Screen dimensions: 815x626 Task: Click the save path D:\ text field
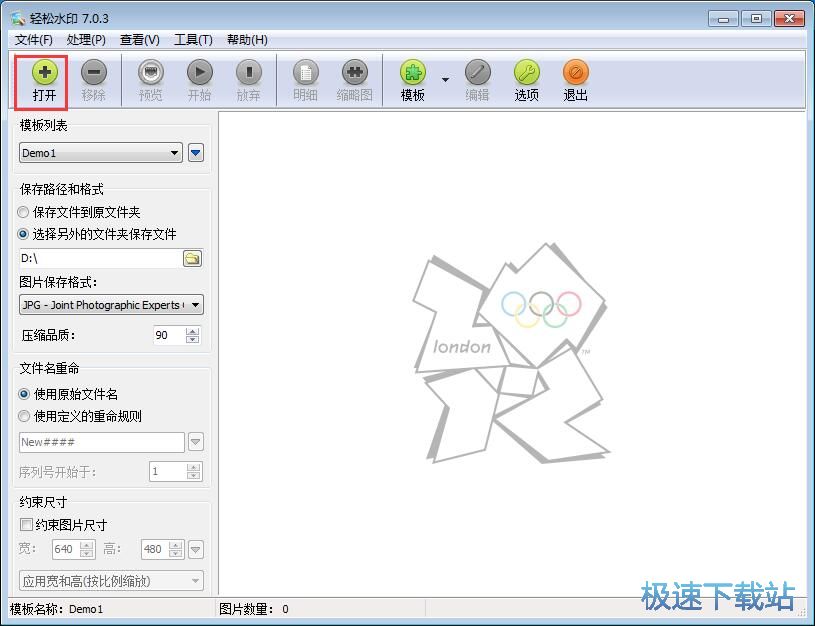pyautogui.click(x=98, y=259)
